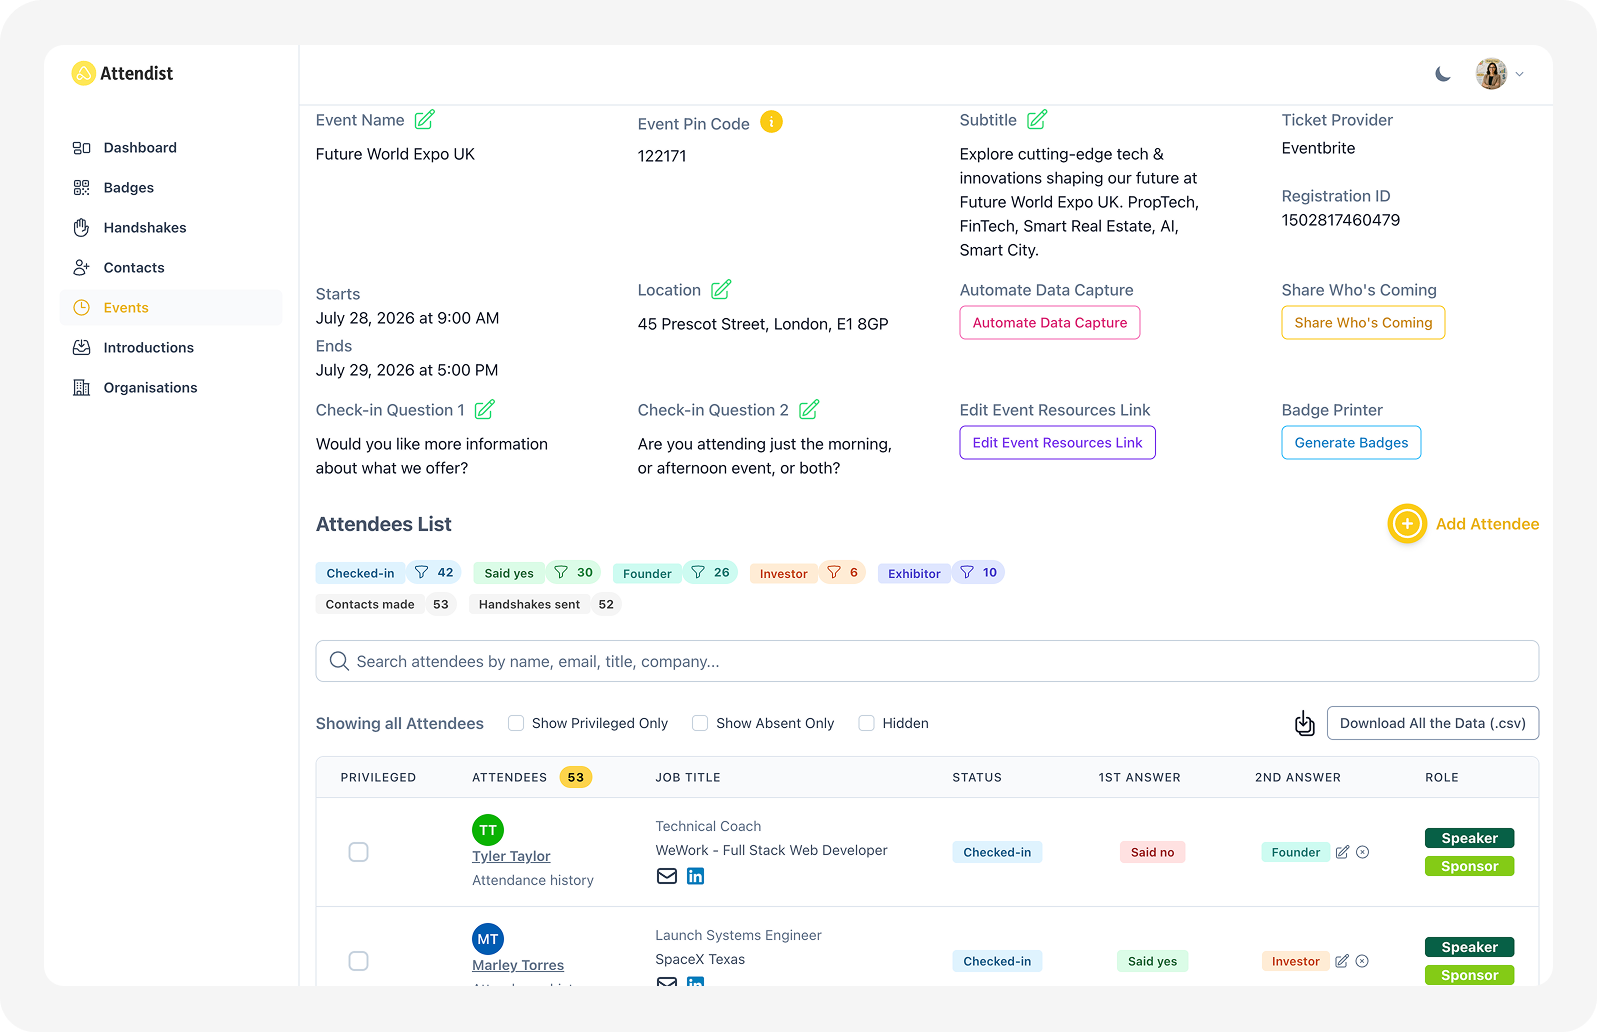Toggle dark mode moon icon
The height and width of the screenshot is (1032, 1597).
click(x=1442, y=74)
